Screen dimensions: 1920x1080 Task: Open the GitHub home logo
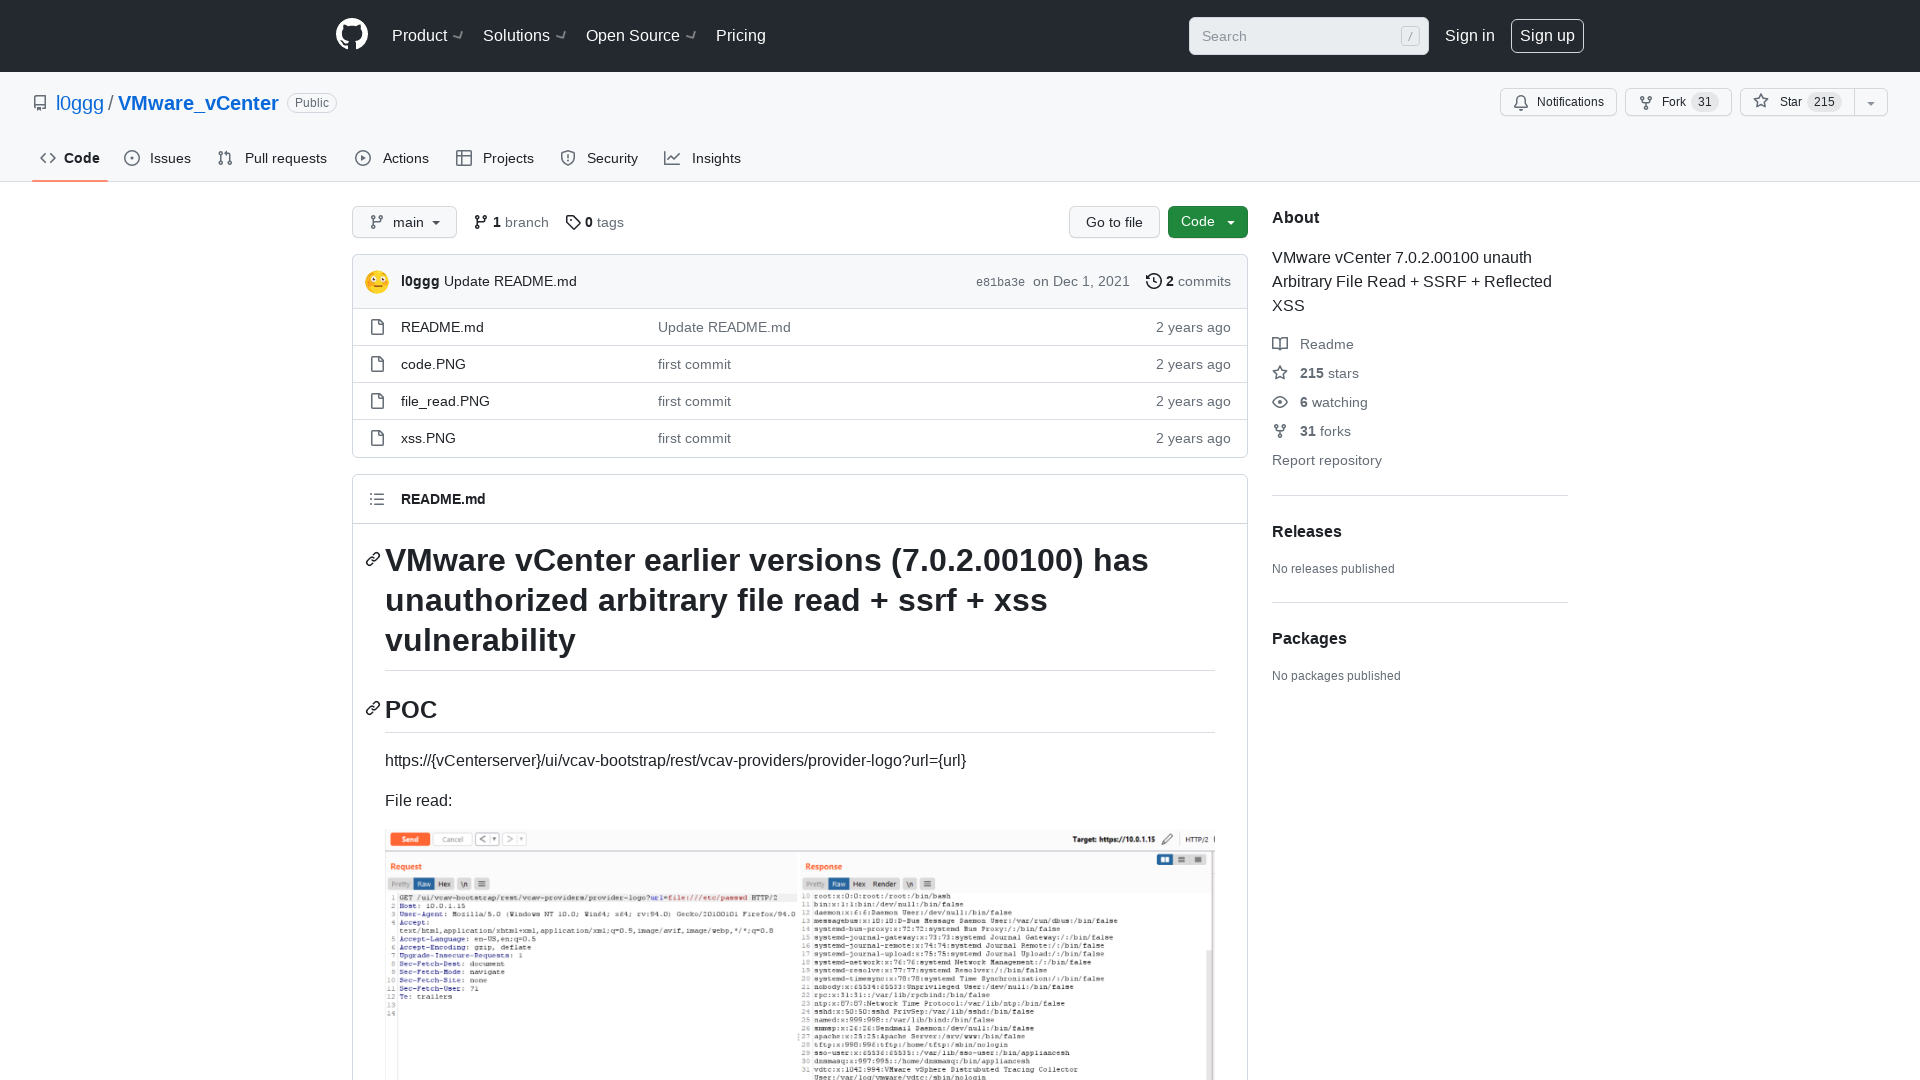(x=352, y=35)
